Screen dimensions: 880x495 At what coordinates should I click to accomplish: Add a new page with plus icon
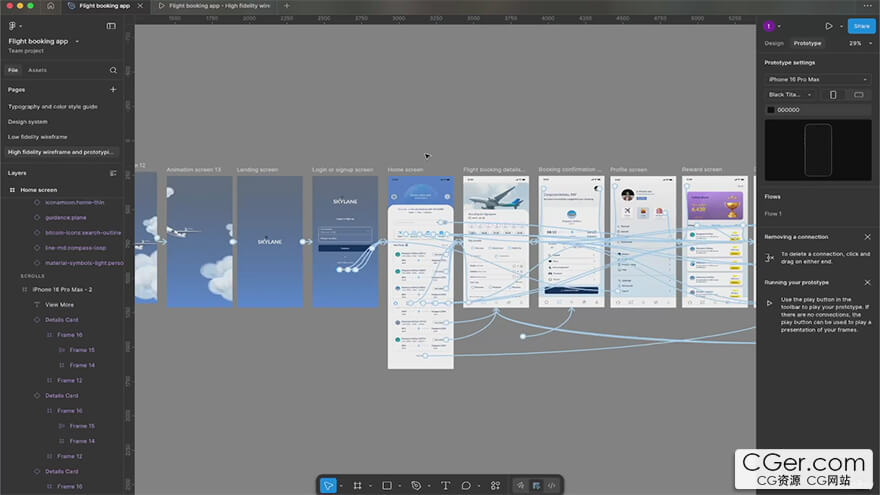click(x=113, y=89)
